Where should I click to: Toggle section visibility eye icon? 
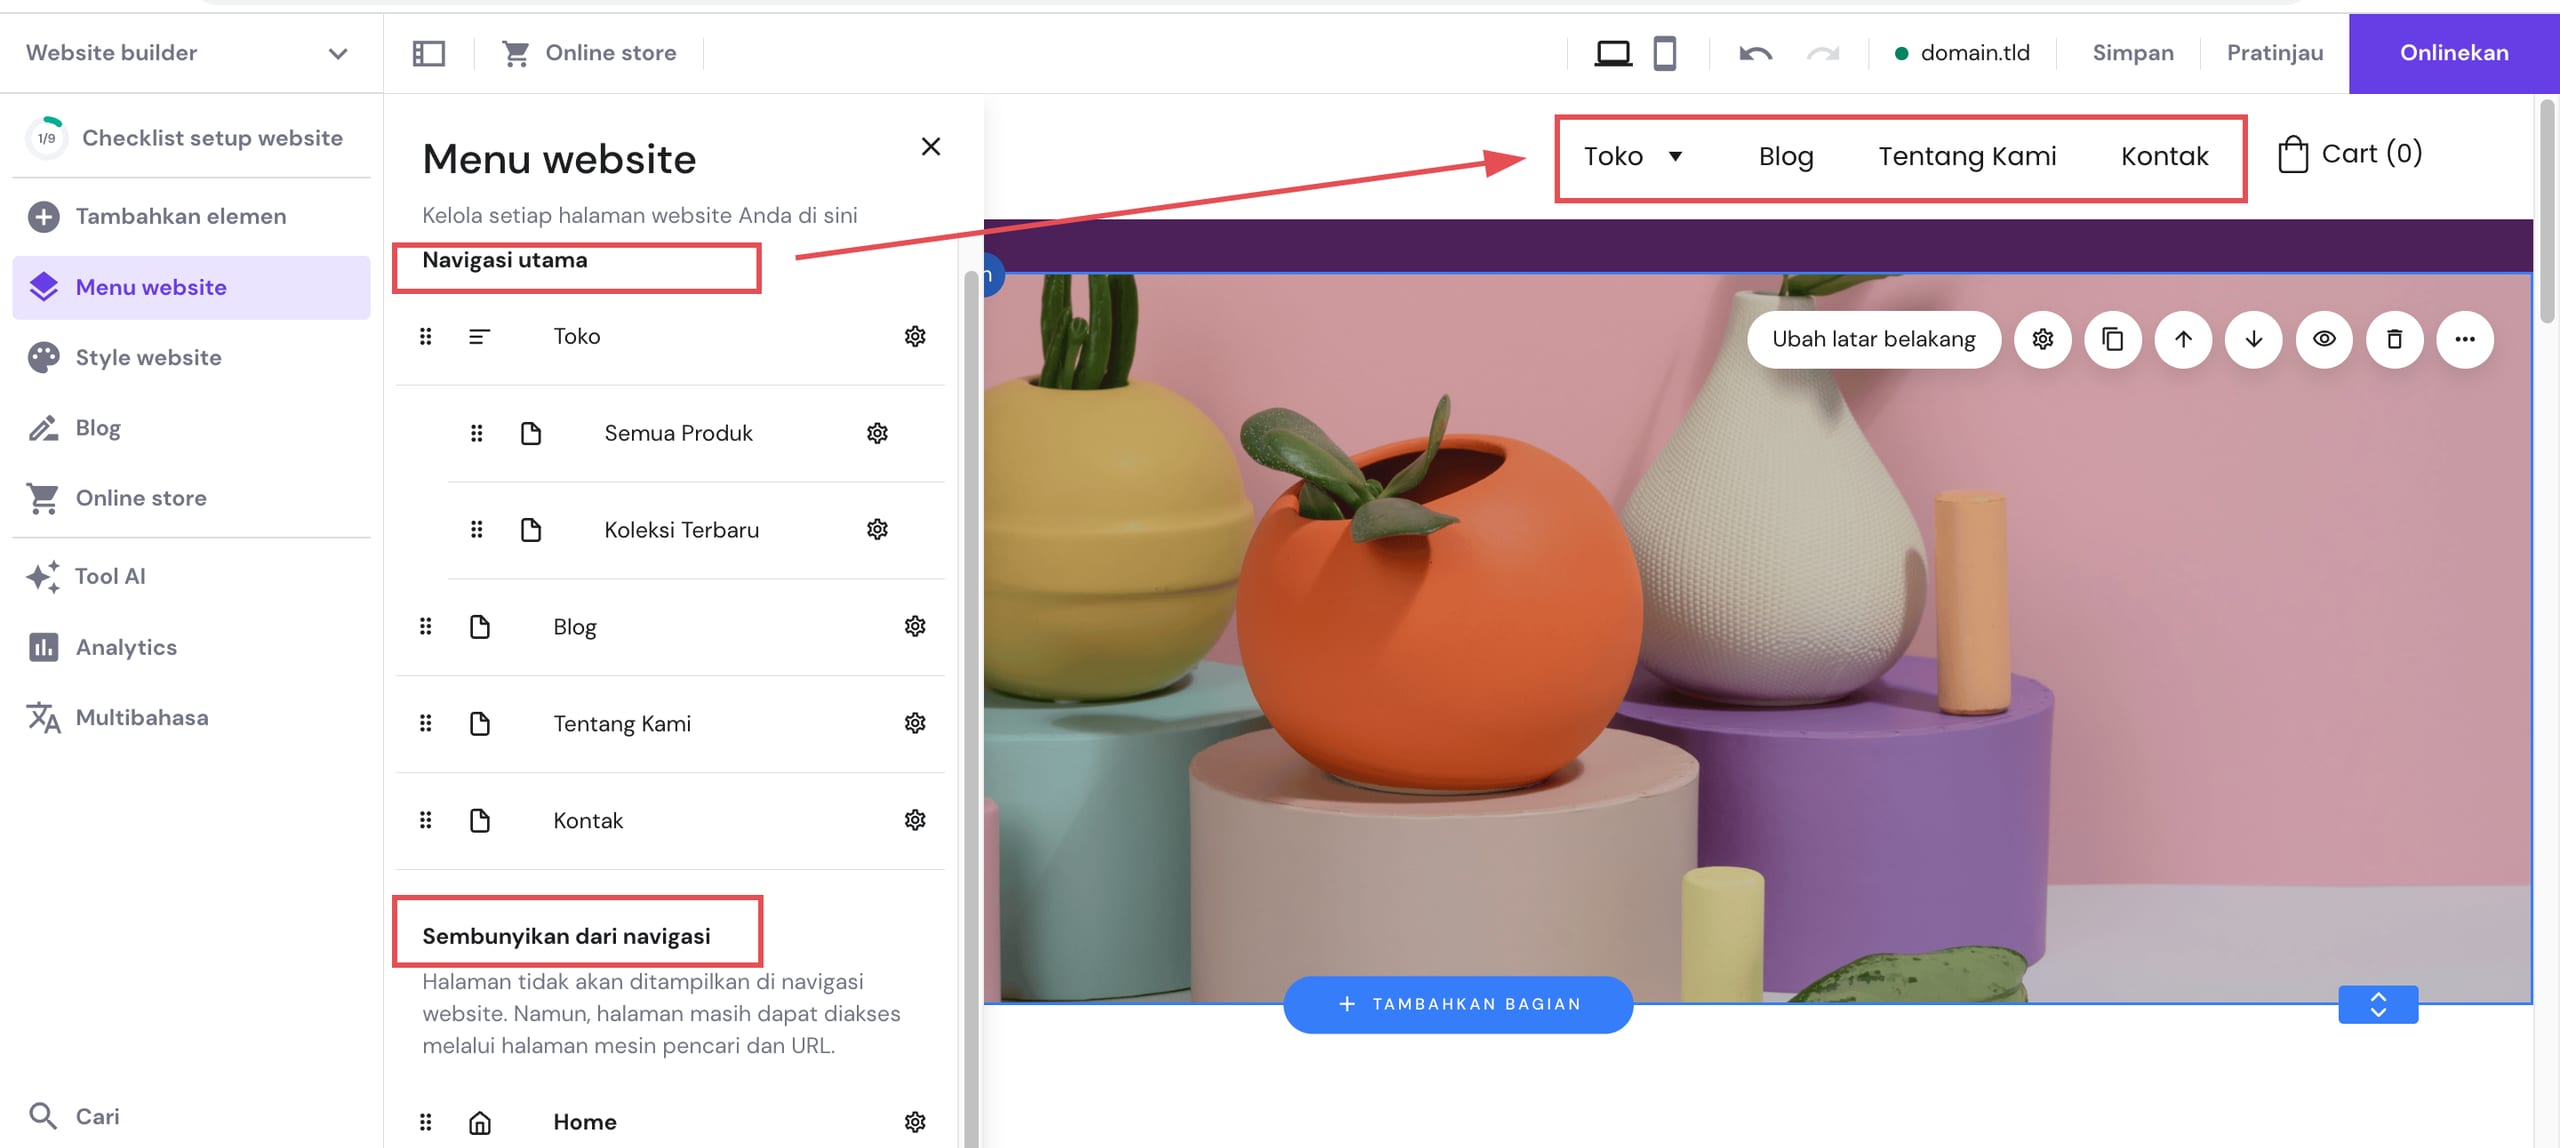[2324, 339]
